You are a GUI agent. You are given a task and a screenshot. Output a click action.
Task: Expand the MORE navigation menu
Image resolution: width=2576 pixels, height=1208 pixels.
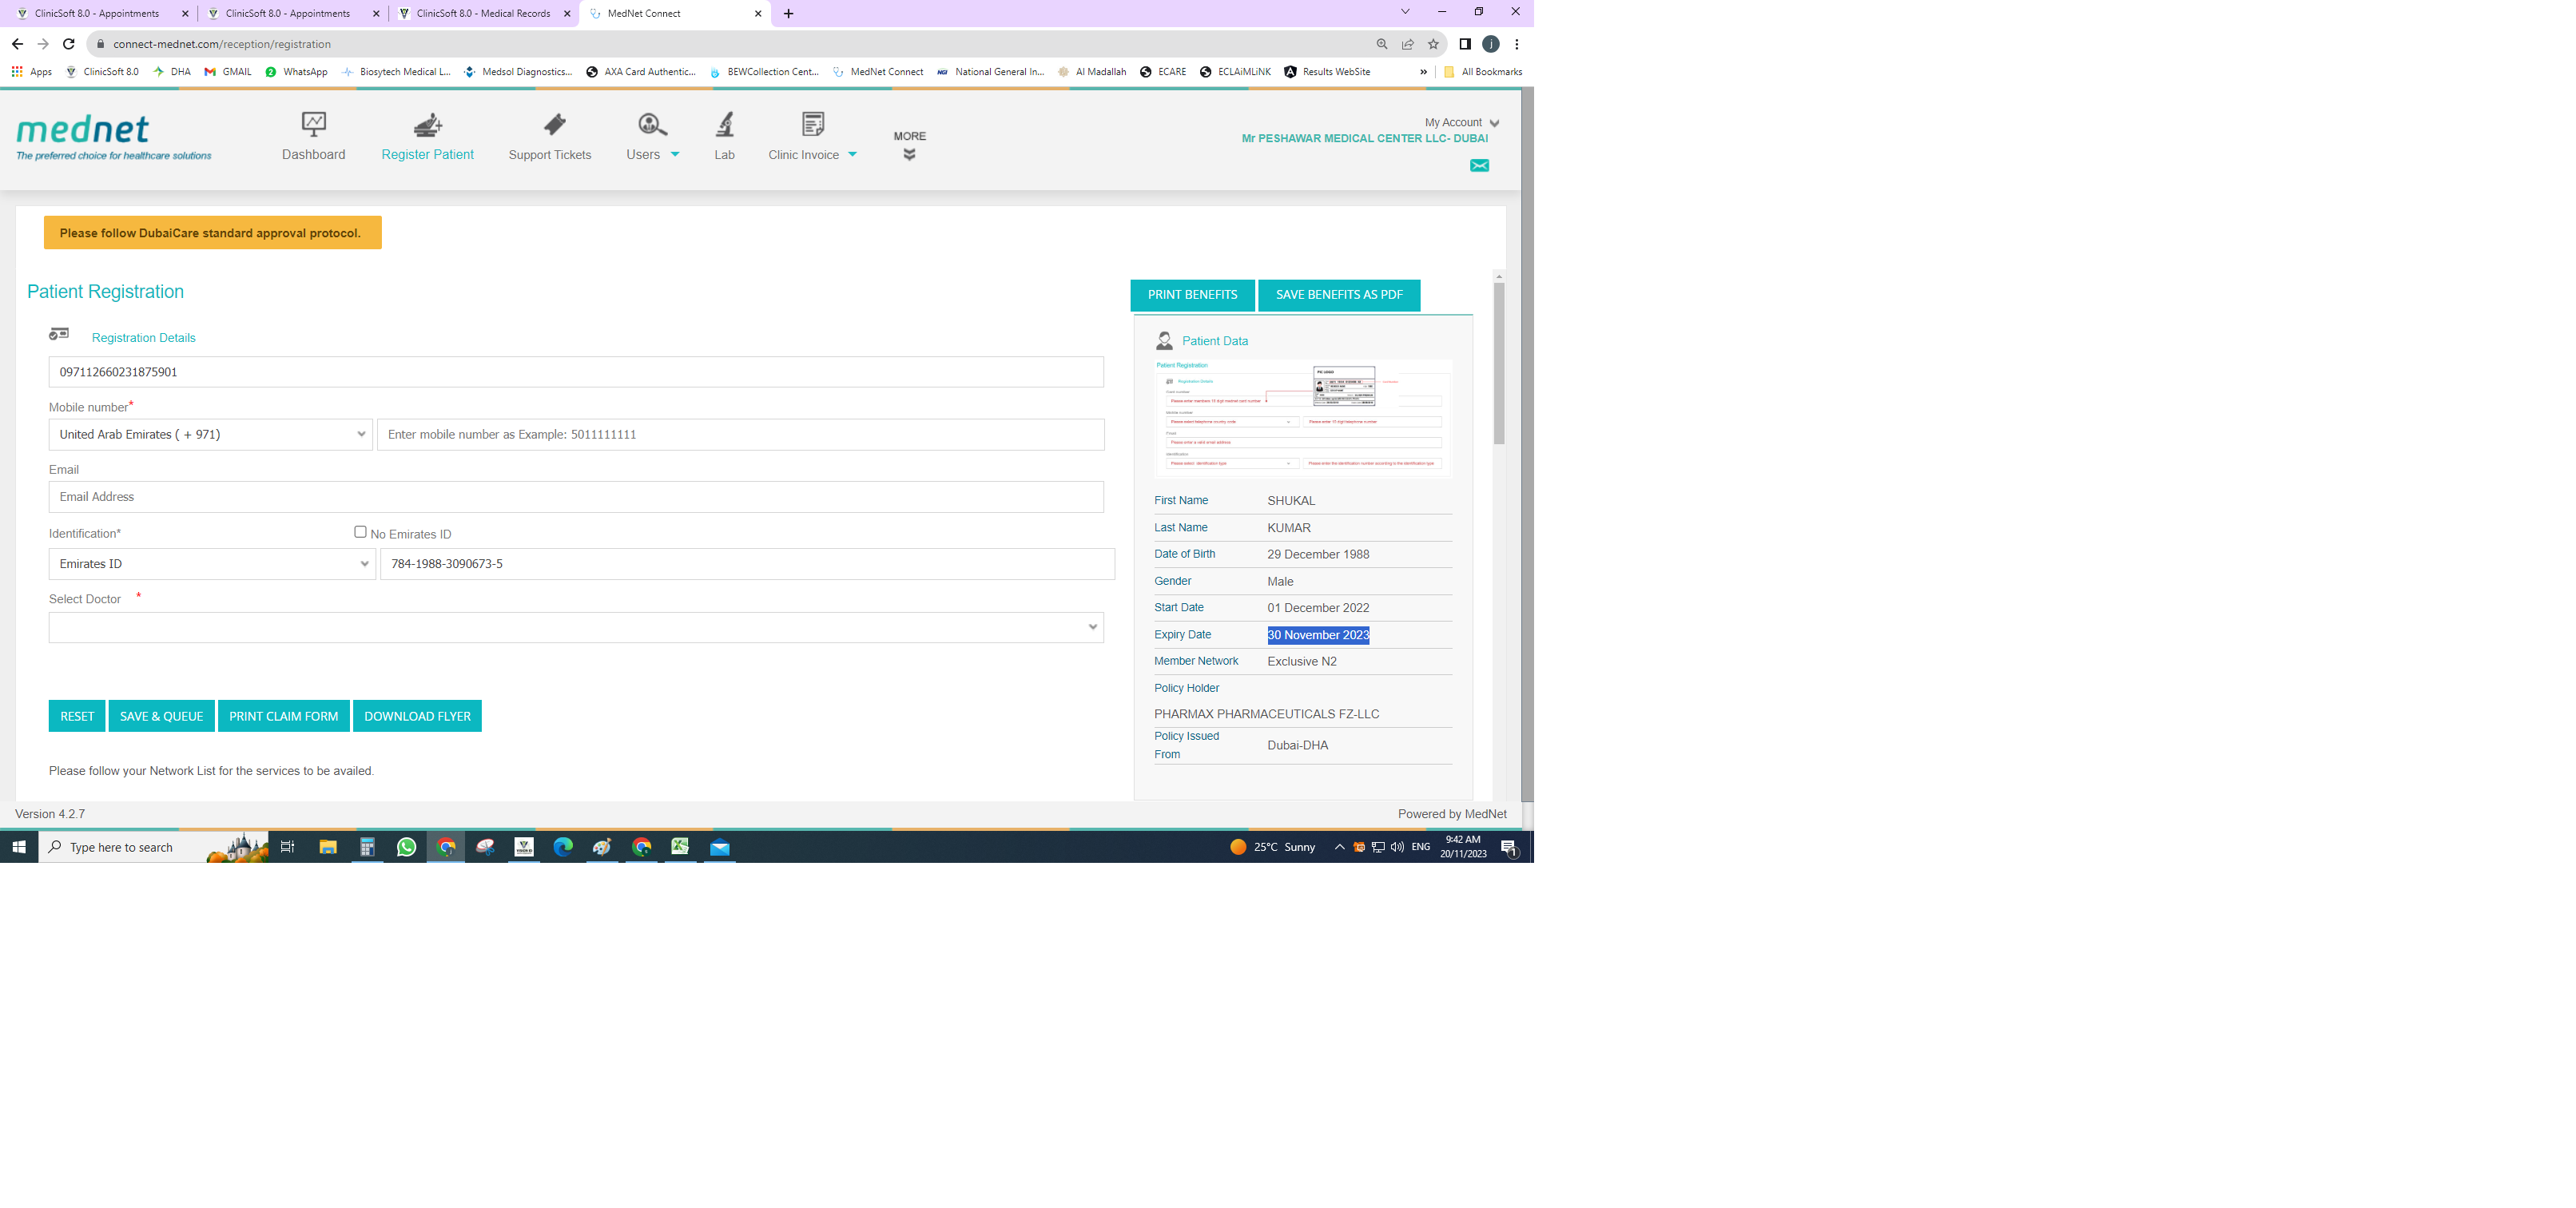(x=909, y=145)
